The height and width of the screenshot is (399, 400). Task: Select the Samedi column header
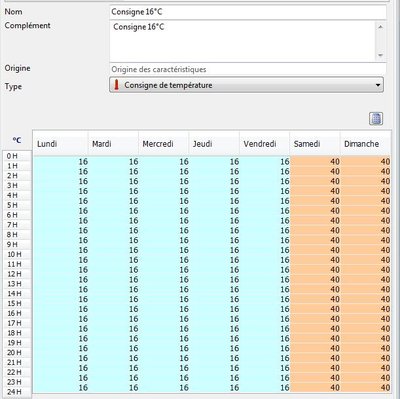pyautogui.click(x=315, y=144)
